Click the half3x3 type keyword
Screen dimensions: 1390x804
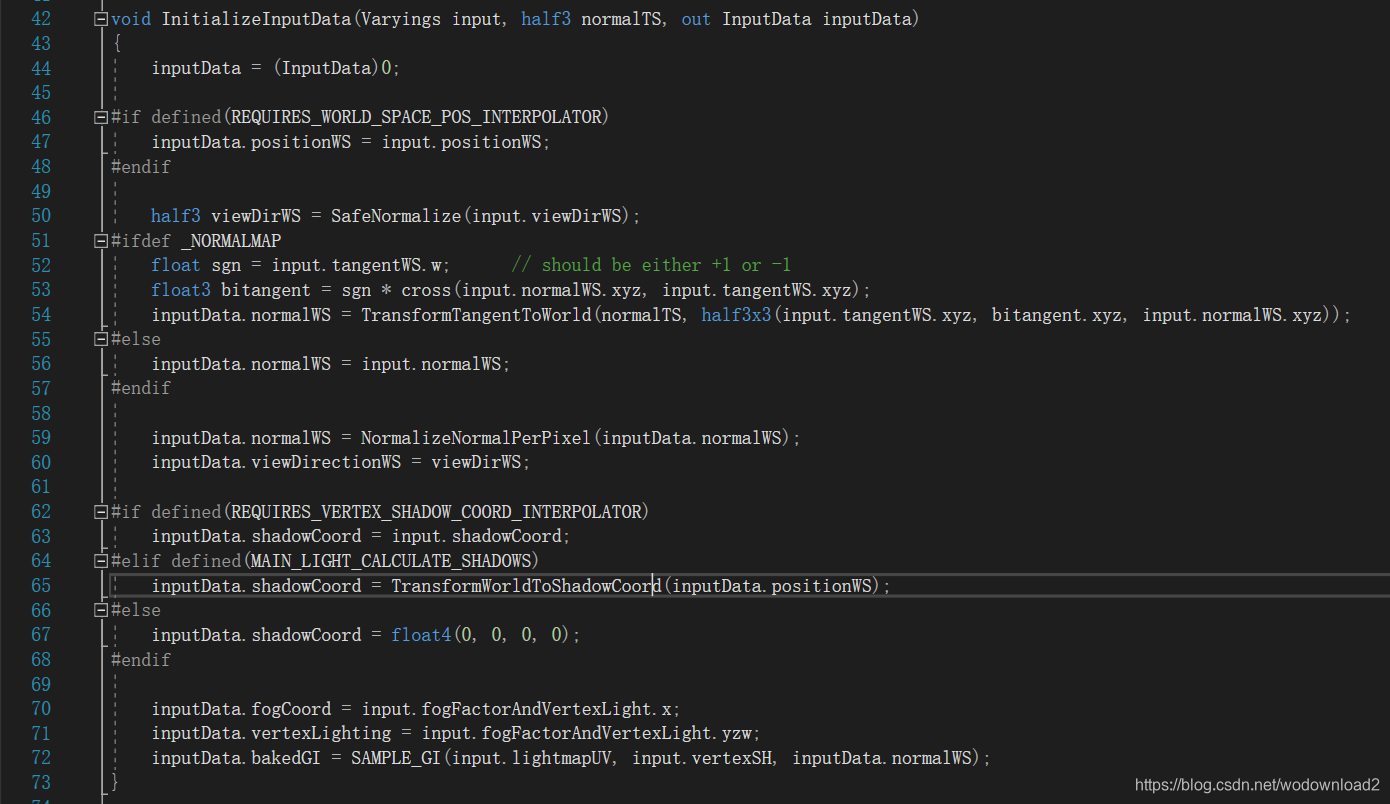pyautogui.click(x=736, y=315)
